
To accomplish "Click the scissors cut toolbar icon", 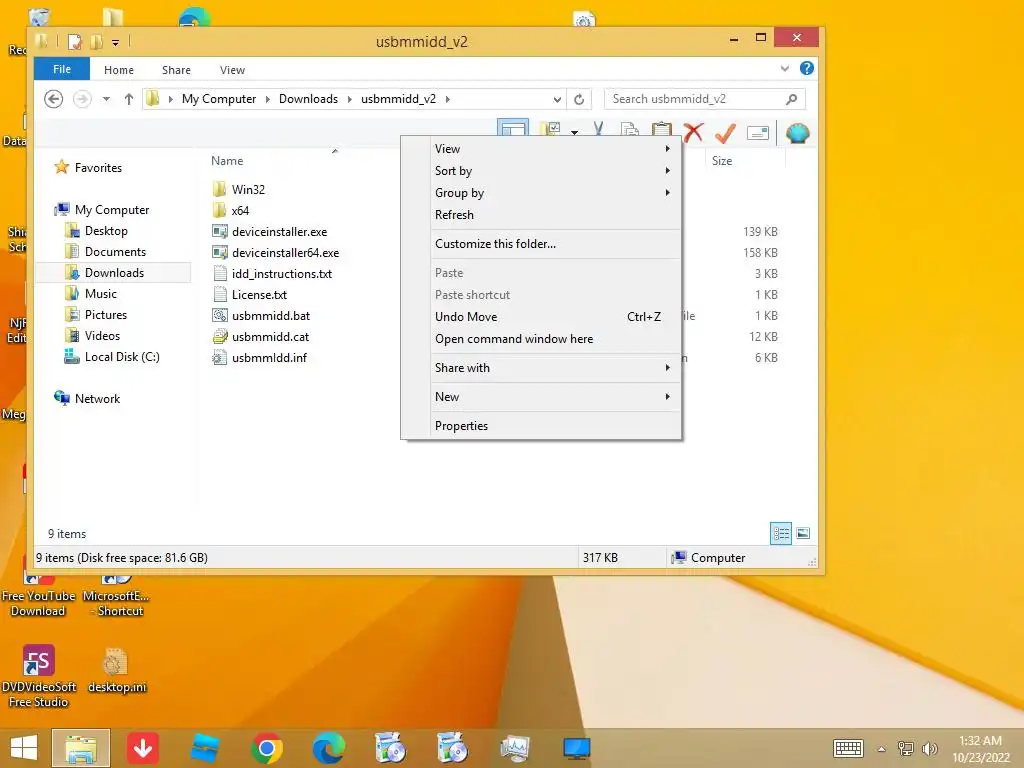I will pos(598,128).
